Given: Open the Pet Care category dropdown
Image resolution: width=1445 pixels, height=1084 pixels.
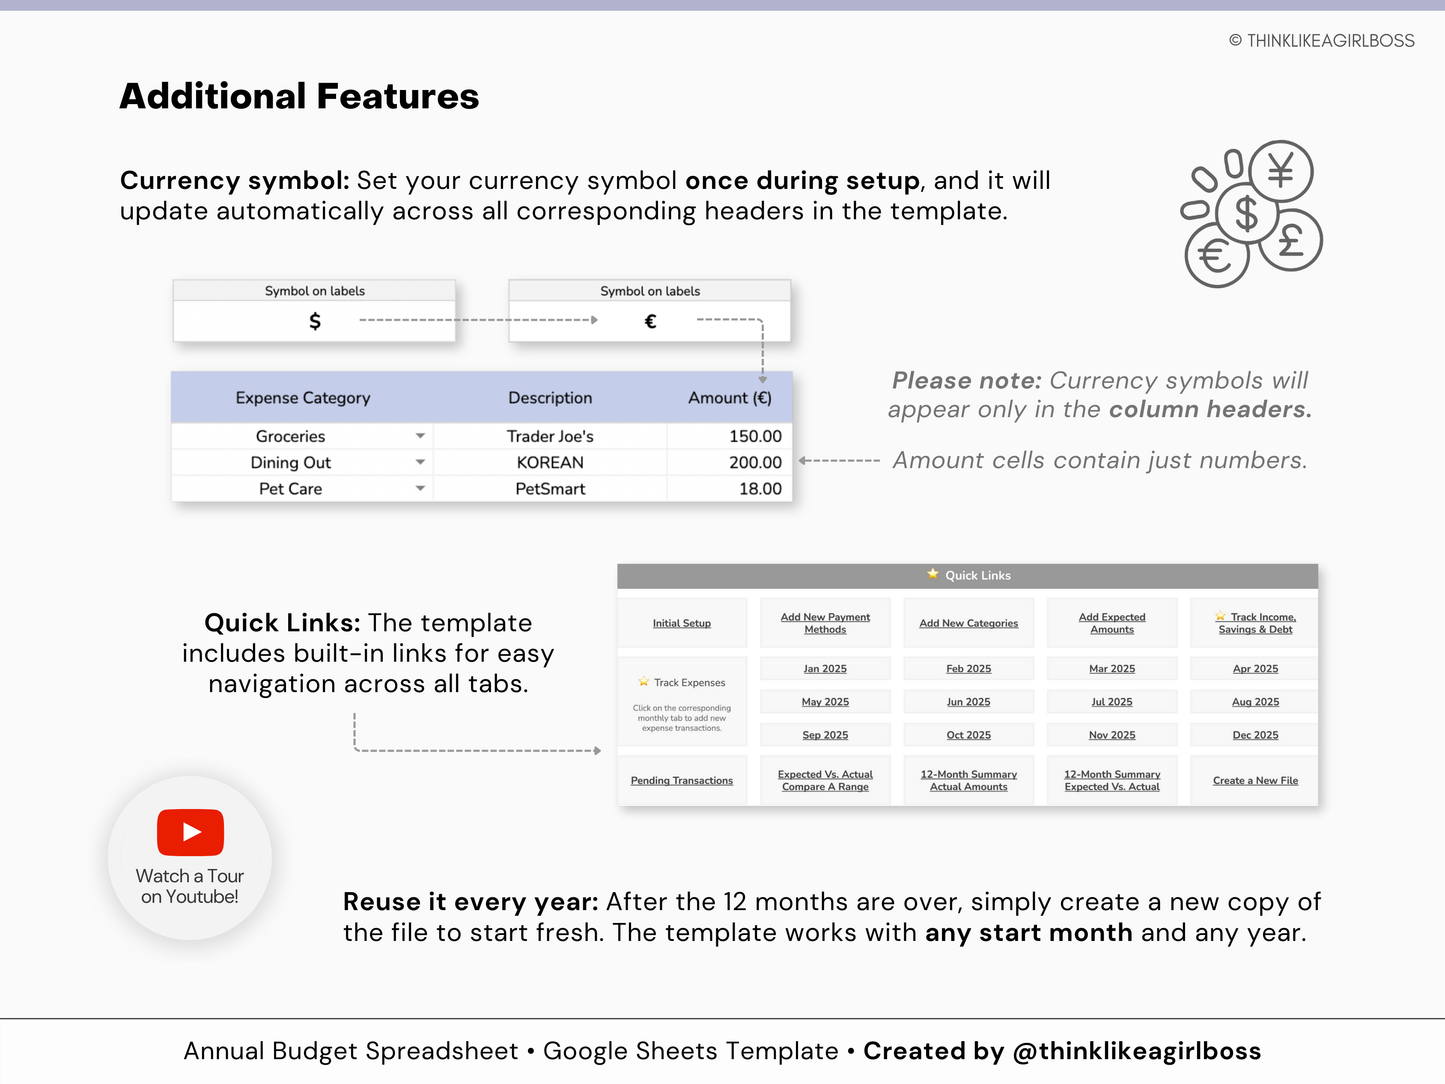Looking at the screenshot, I should pyautogui.click(x=420, y=488).
